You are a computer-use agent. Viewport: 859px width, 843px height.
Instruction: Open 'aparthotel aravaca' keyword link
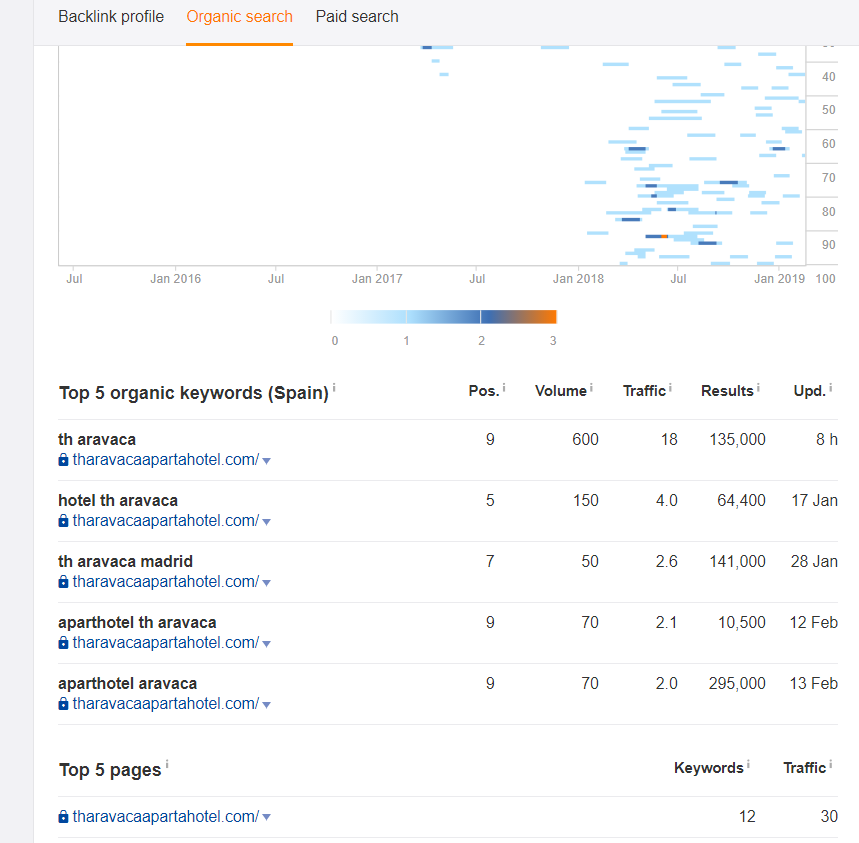tap(128, 684)
